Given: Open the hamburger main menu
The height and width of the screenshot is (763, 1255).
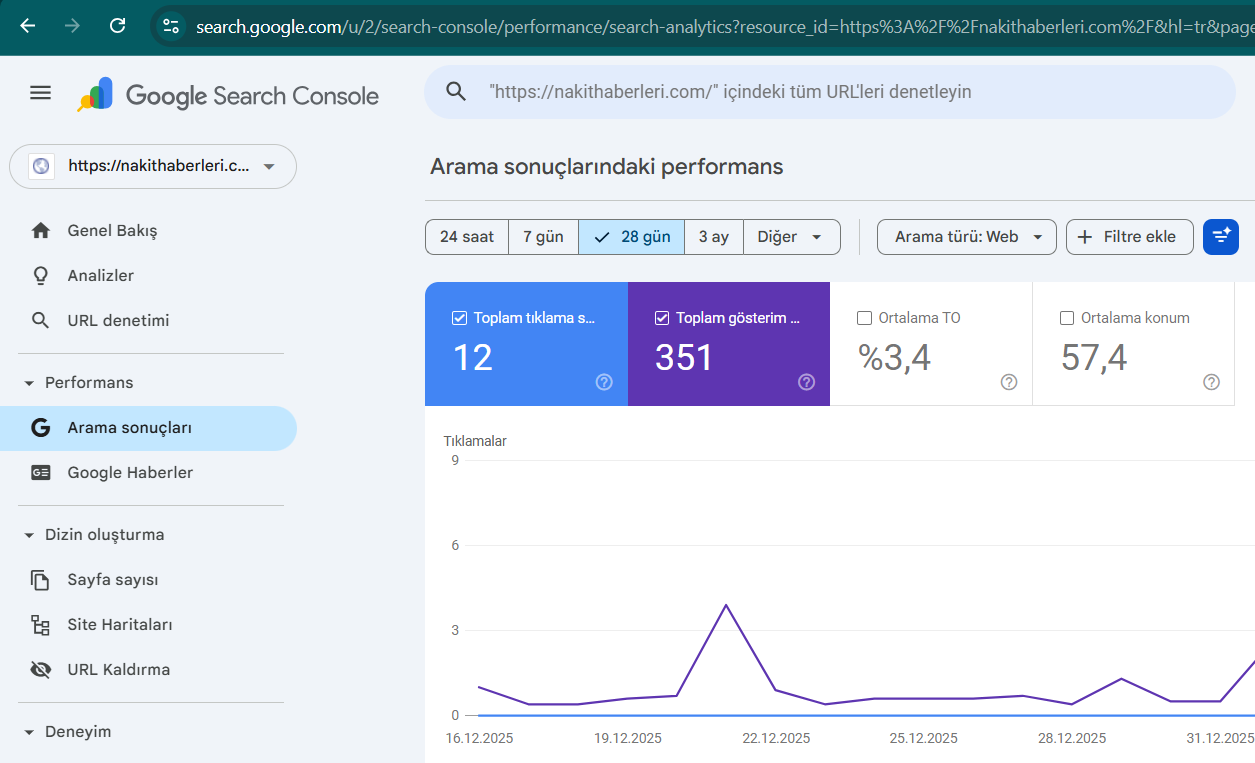Looking at the screenshot, I should click(40, 93).
